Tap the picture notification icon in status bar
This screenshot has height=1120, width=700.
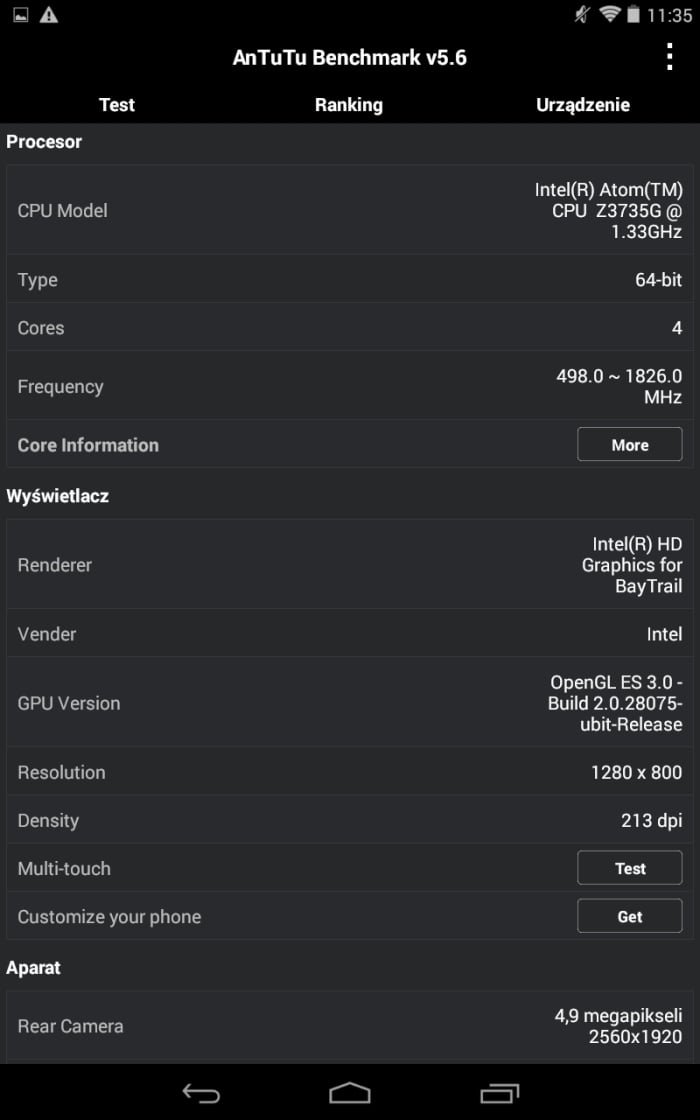(x=21, y=14)
